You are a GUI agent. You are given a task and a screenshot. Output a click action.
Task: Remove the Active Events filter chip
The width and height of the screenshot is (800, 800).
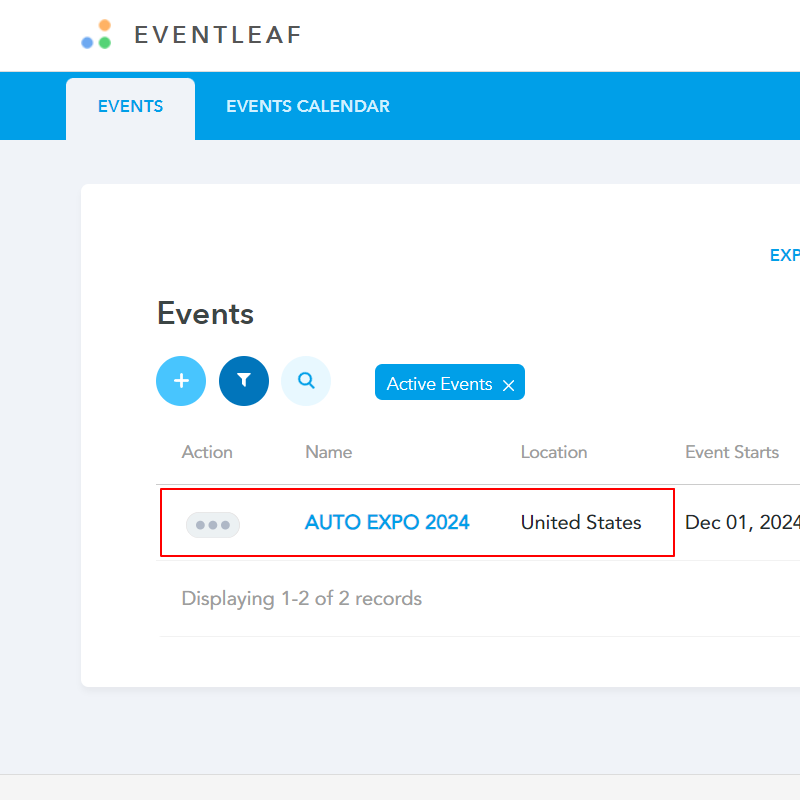click(x=508, y=385)
